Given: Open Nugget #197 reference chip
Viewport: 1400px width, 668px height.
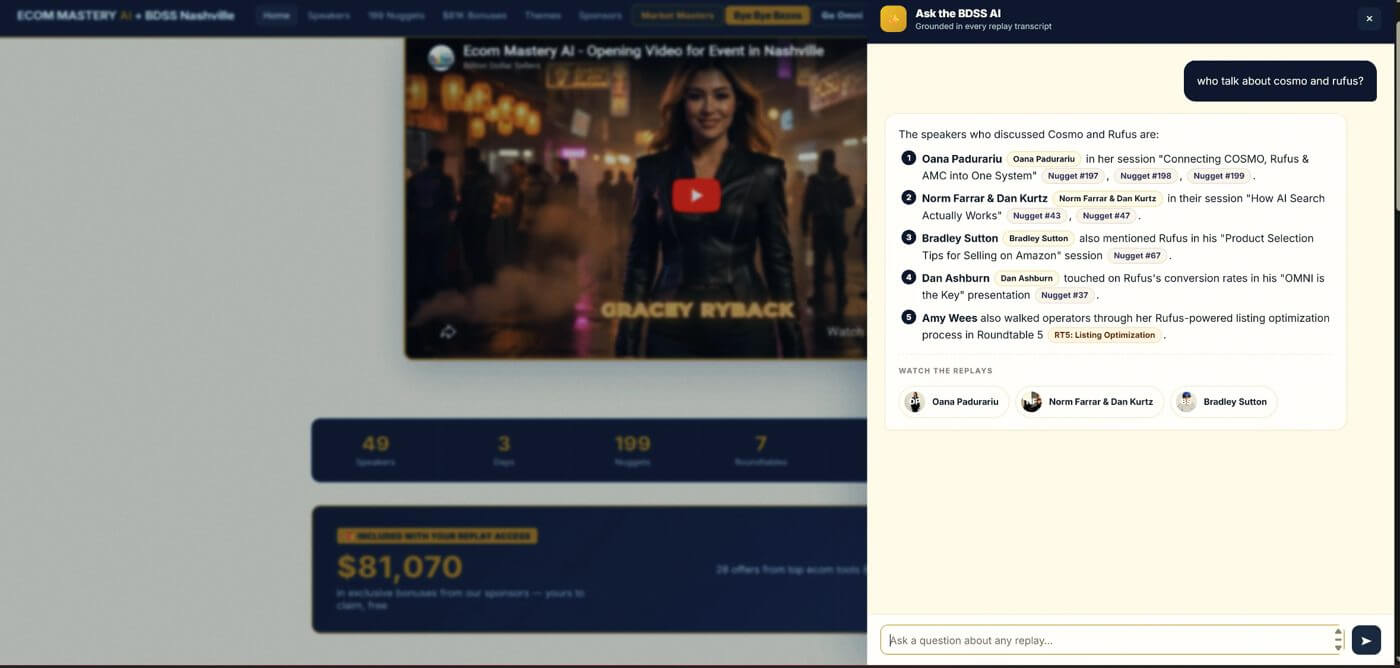Looking at the screenshot, I should pyautogui.click(x=1073, y=176).
